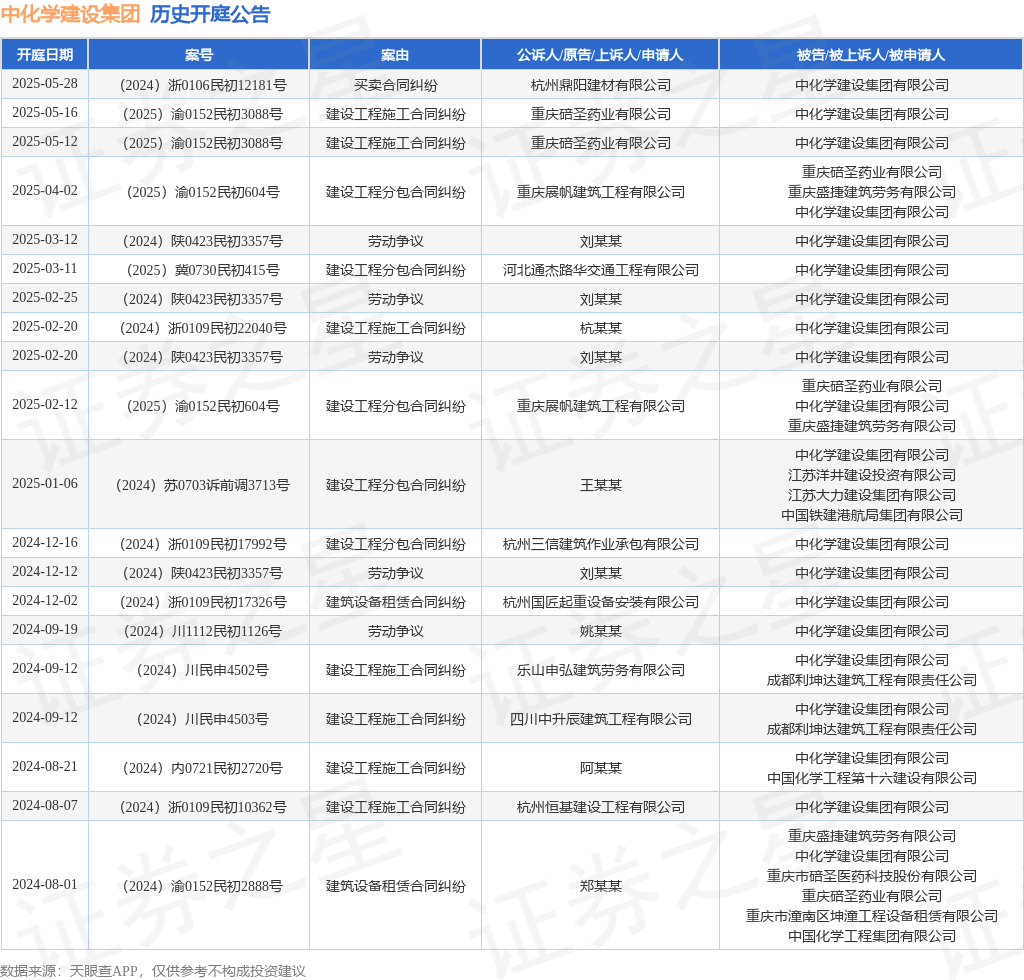The image size is (1024, 980).
Task: Select defendant "中国铁建港航局集团有限公司"
Action: click(x=871, y=515)
